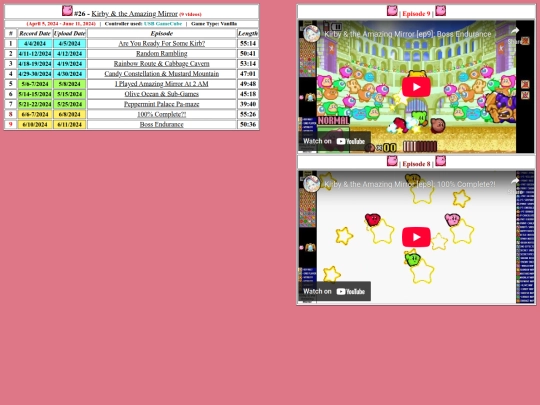This screenshot has height=405, width=540.
Task: Open '100% Complete?!' episode link
Action: point(162,114)
